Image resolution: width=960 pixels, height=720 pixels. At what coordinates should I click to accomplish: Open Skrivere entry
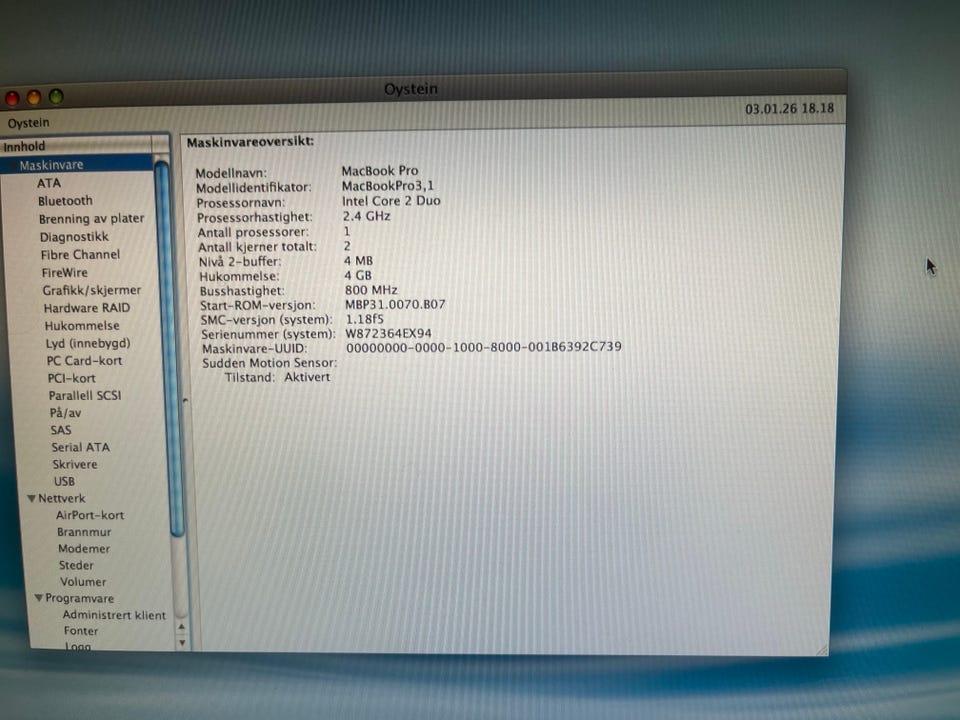75,464
